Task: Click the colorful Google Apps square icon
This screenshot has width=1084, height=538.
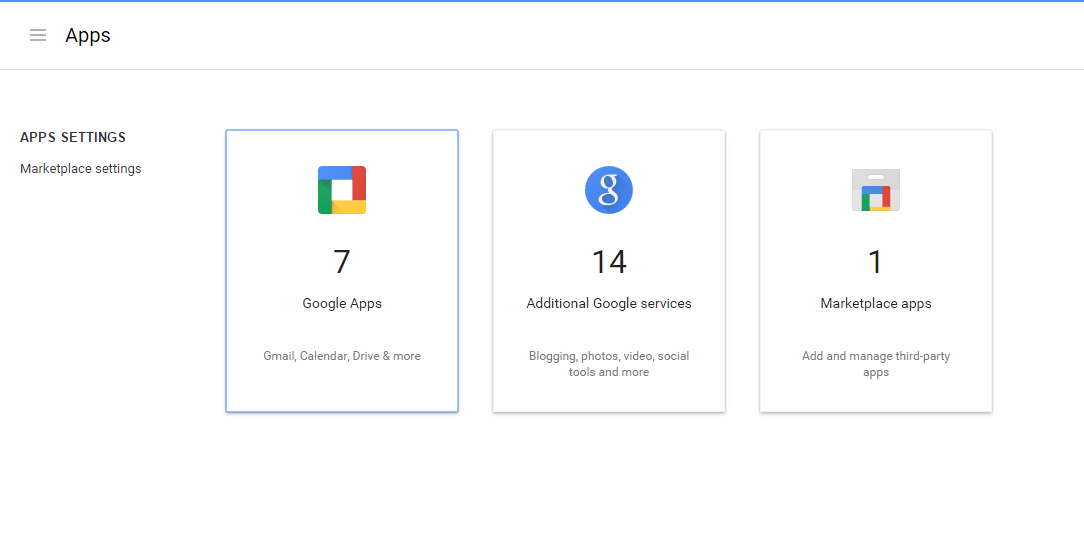Action: click(x=342, y=190)
